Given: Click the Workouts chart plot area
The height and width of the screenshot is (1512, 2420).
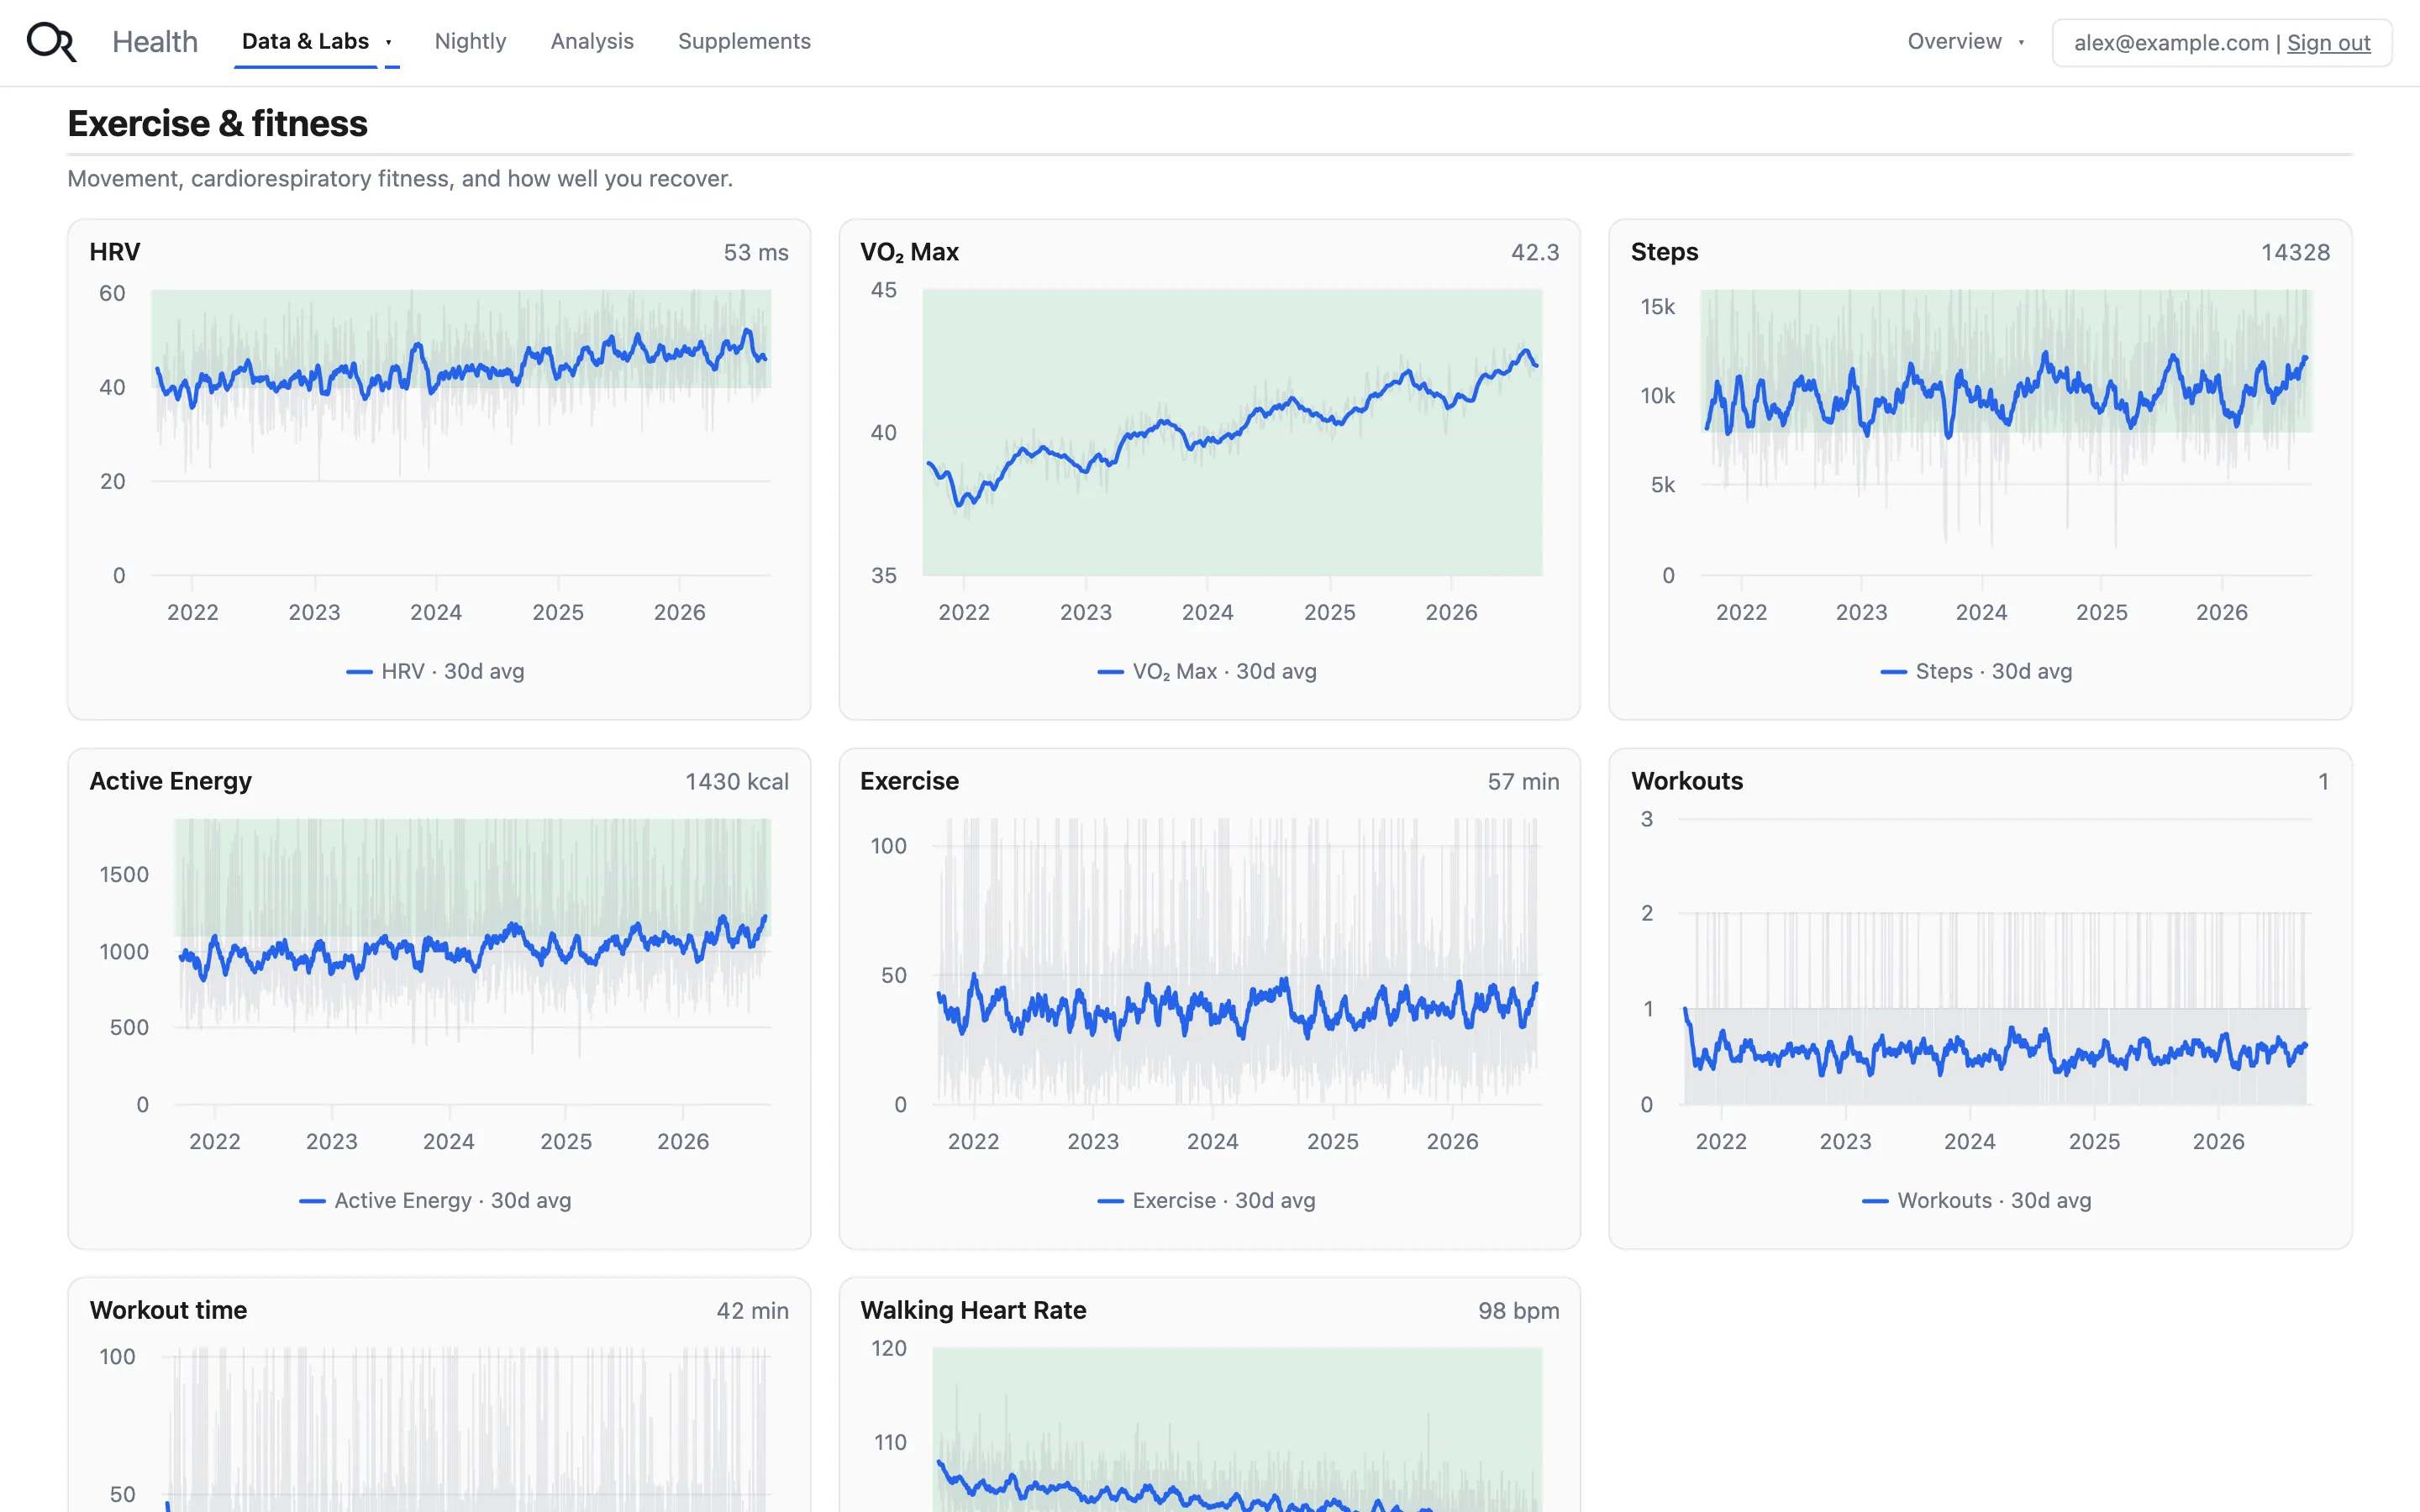Looking at the screenshot, I should point(1995,961).
